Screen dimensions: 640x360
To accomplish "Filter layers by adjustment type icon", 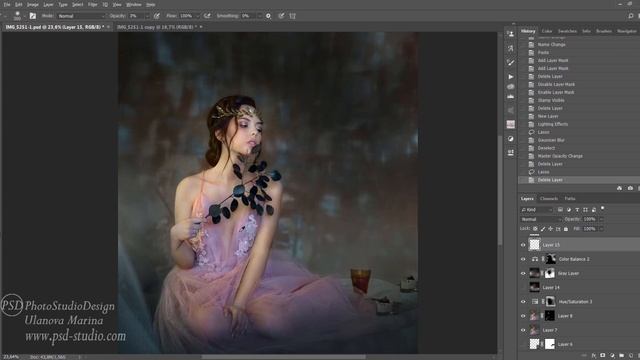I will (569, 209).
